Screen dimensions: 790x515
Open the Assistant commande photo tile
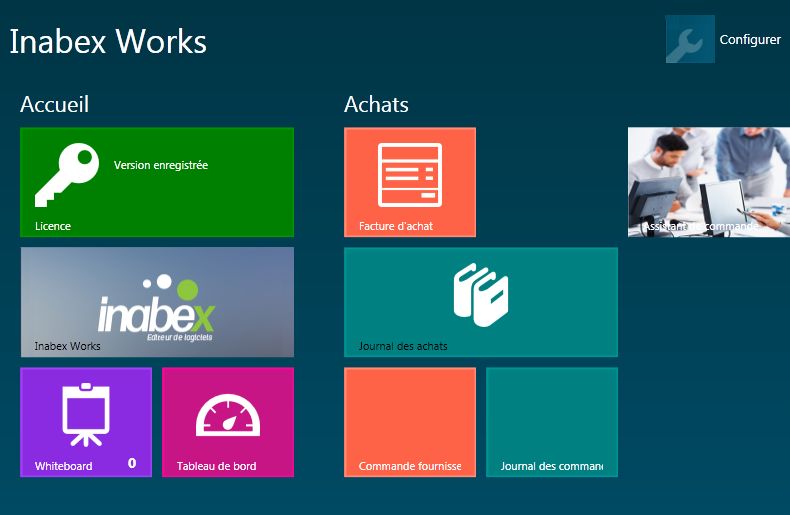coord(708,182)
